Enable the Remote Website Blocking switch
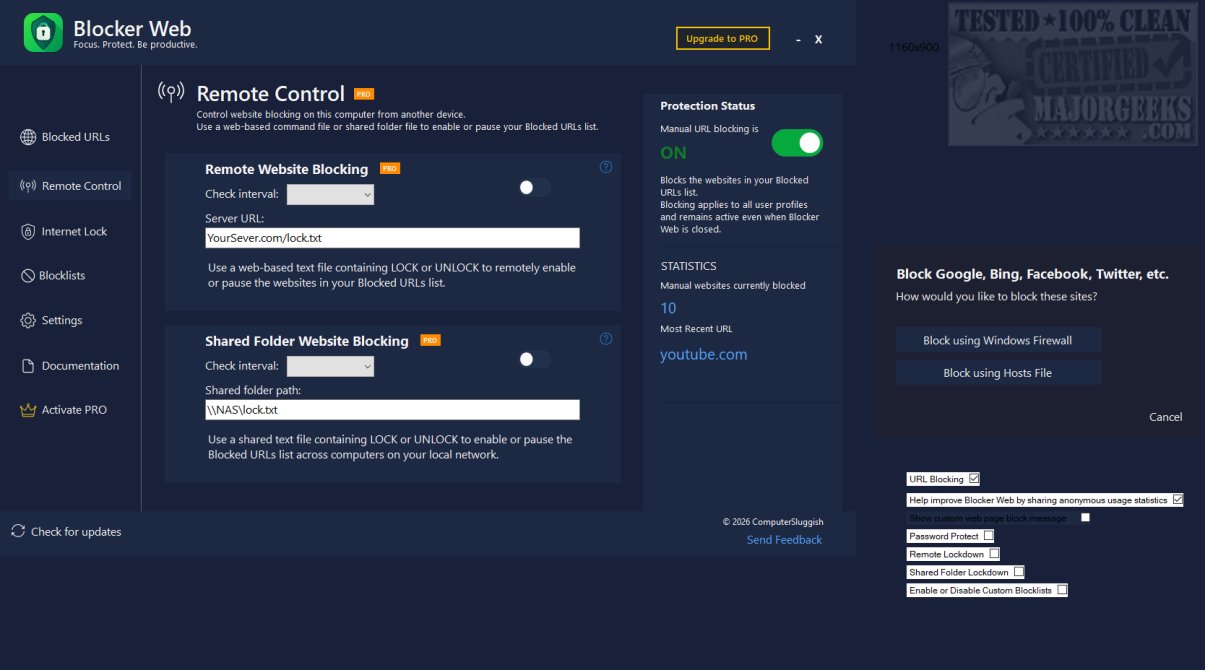Viewport: 1205px width, 670px height. (534, 187)
